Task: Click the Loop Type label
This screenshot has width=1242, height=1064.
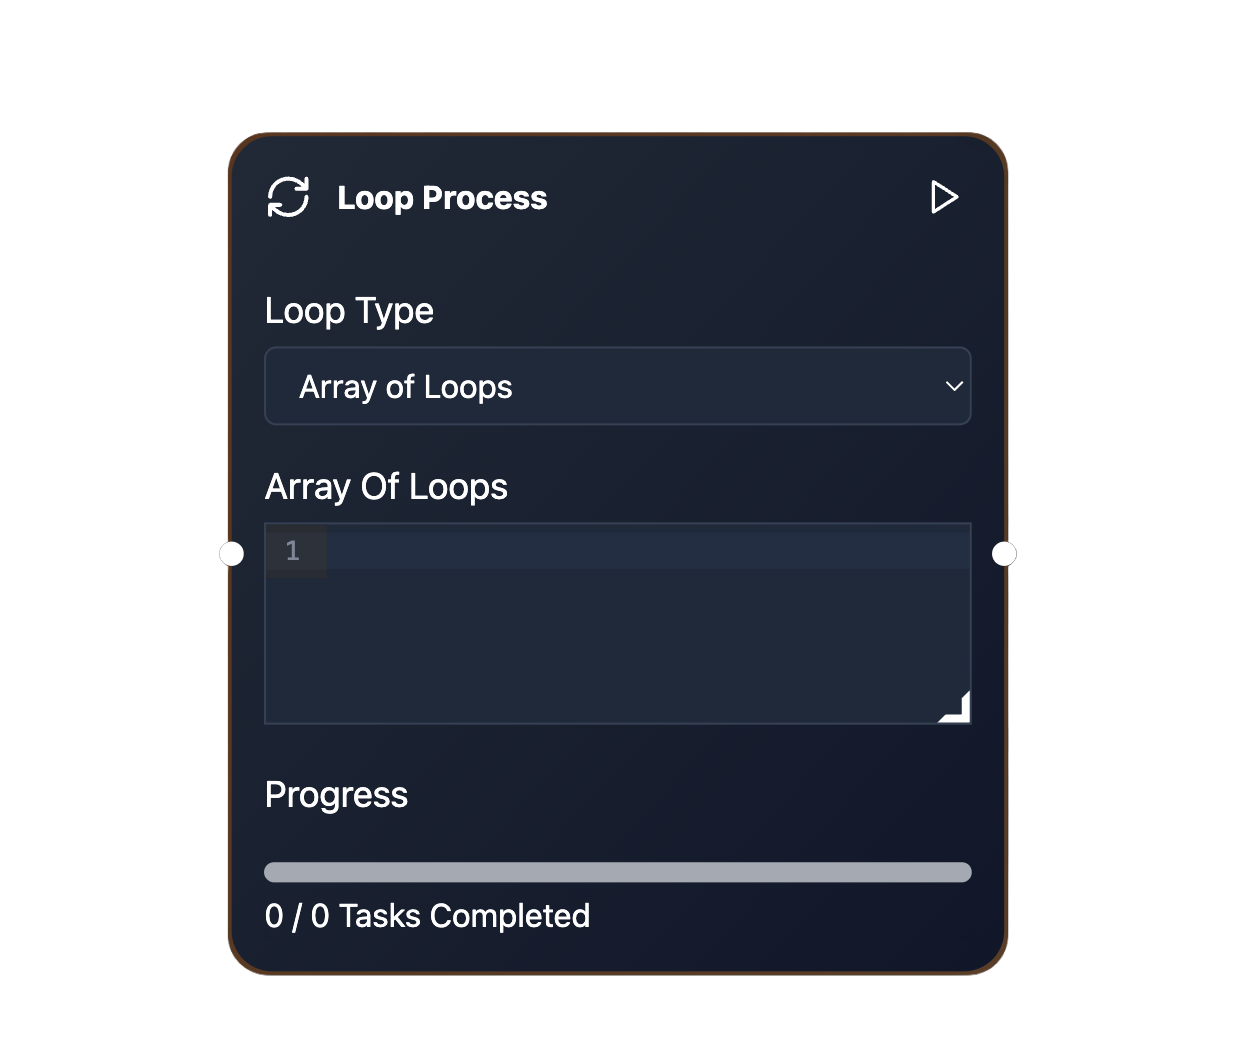Action: pyautogui.click(x=349, y=311)
